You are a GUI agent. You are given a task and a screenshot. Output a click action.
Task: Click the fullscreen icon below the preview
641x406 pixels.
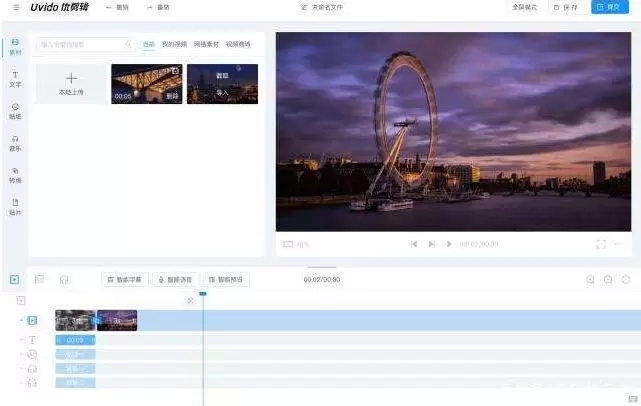pos(601,244)
